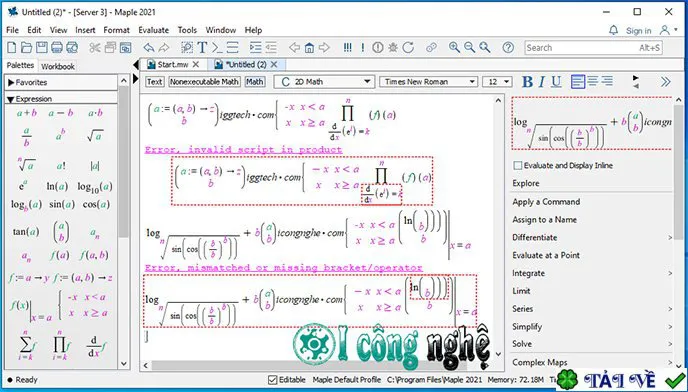Close the Untitled (2) tab
Image resolution: width=688 pixels, height=392 pixels.
[274, 65]
